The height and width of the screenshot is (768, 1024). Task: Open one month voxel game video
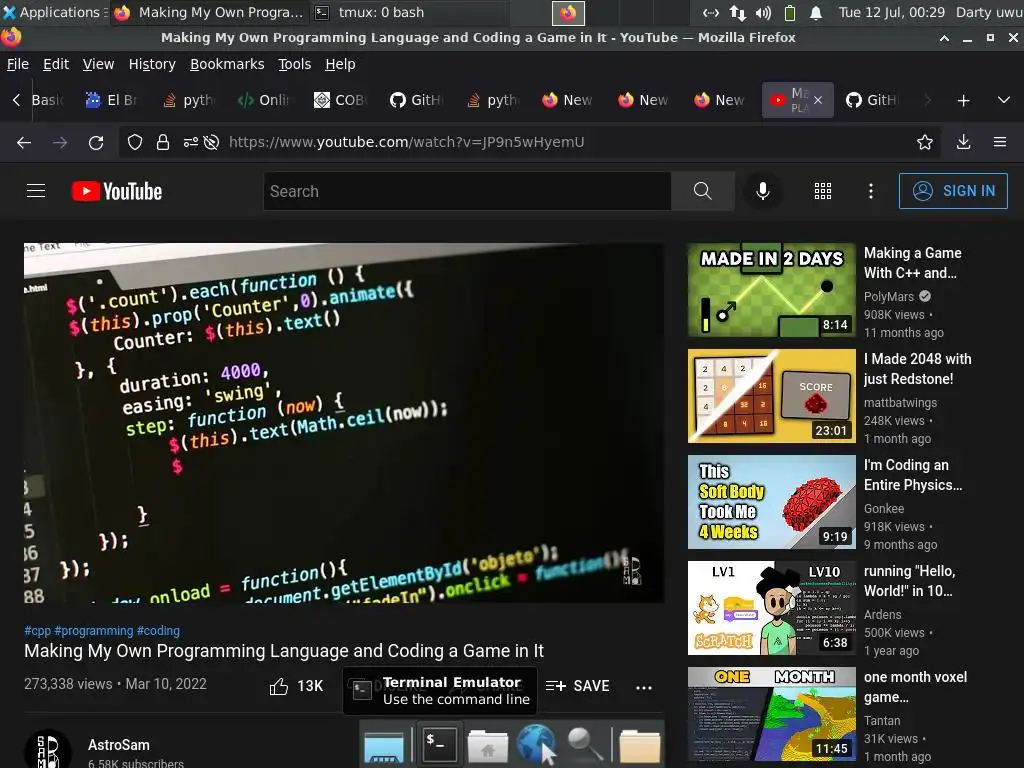pos(771,714)
